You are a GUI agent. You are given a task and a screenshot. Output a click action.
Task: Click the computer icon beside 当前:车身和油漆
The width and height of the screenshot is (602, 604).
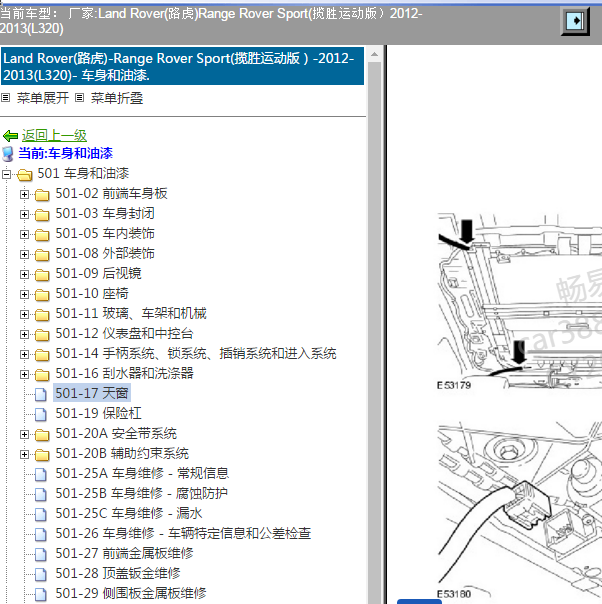[x=8, y=154]
